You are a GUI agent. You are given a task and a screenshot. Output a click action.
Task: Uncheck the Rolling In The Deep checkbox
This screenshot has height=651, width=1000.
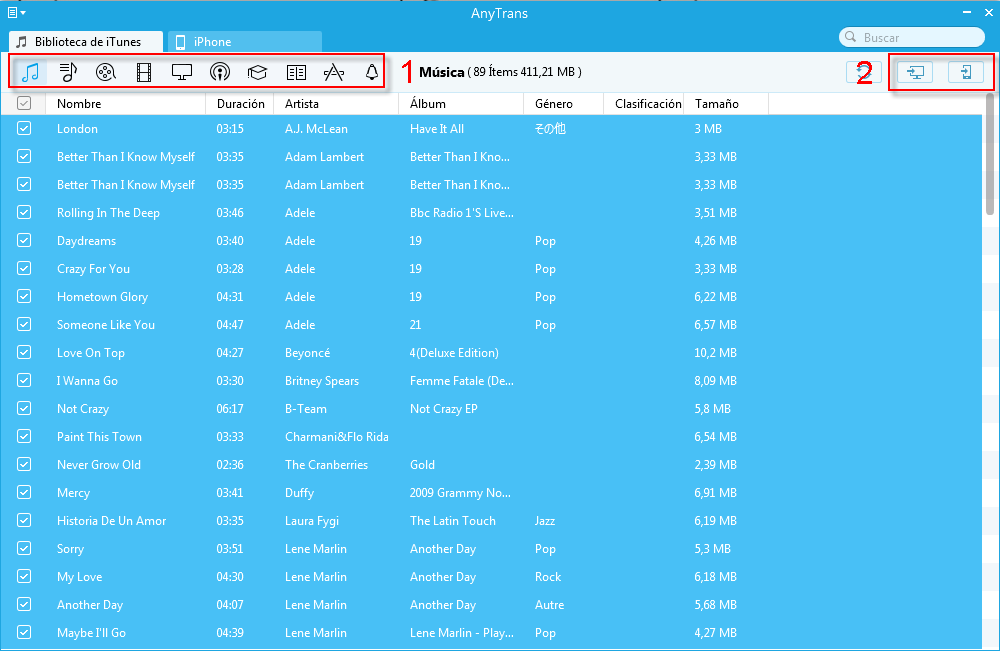click(24, 212)
